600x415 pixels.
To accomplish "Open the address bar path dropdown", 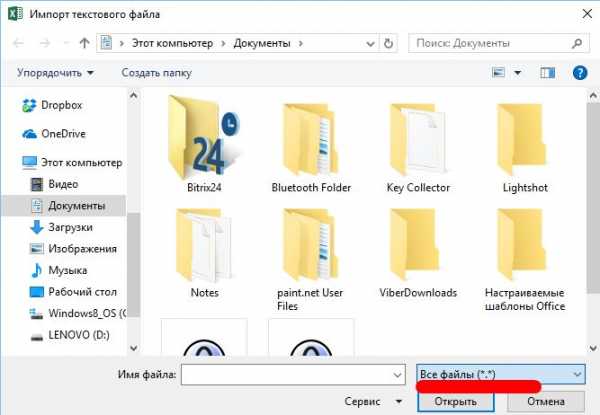I will click(x=370, y=44).
